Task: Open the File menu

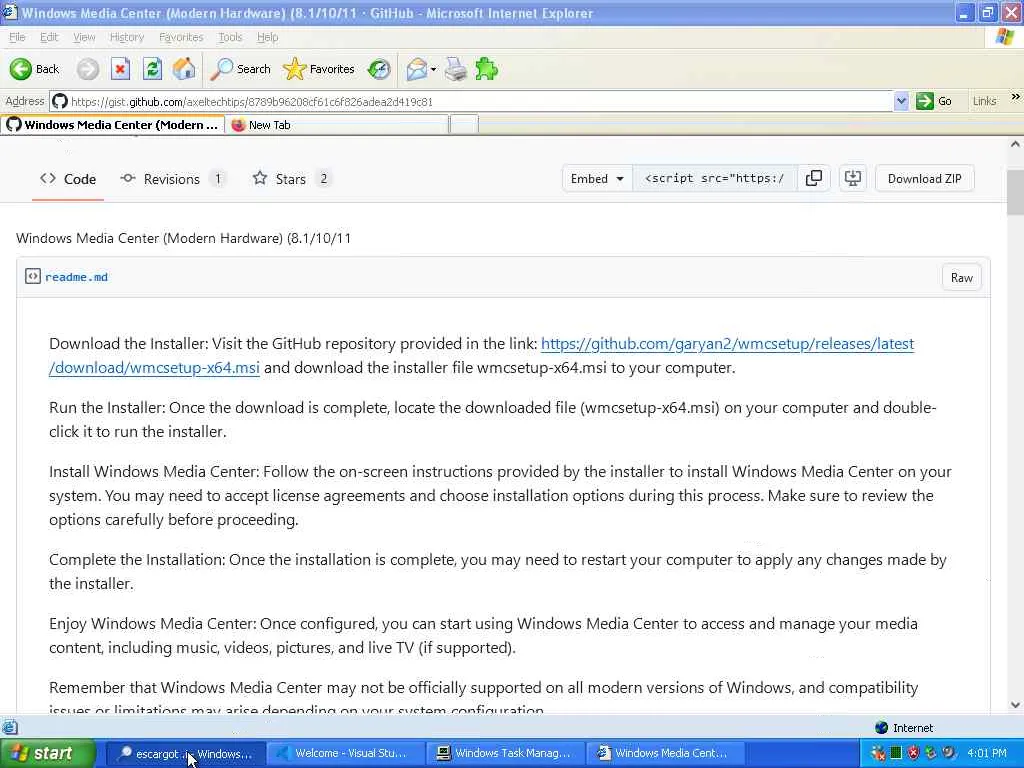Action: pyautogui.click(x=17, y=37)
